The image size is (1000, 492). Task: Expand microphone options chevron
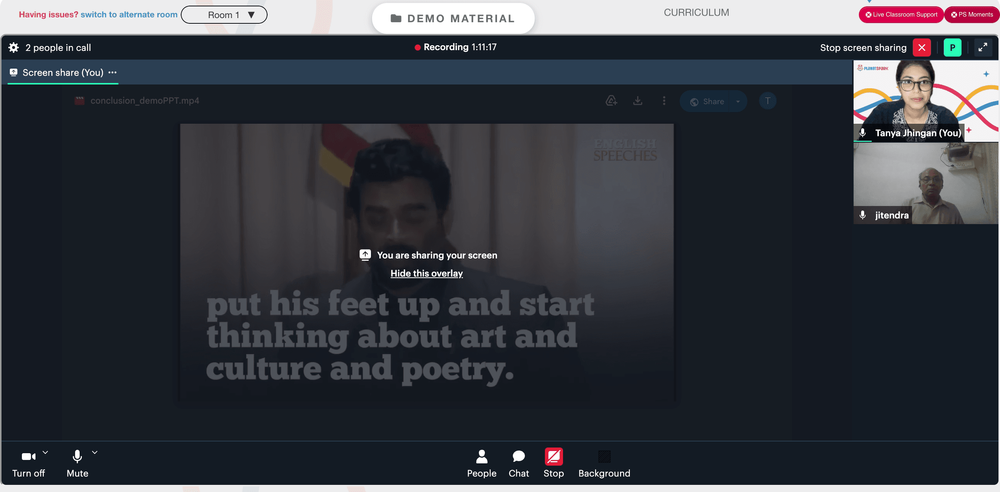coord(94,452)
